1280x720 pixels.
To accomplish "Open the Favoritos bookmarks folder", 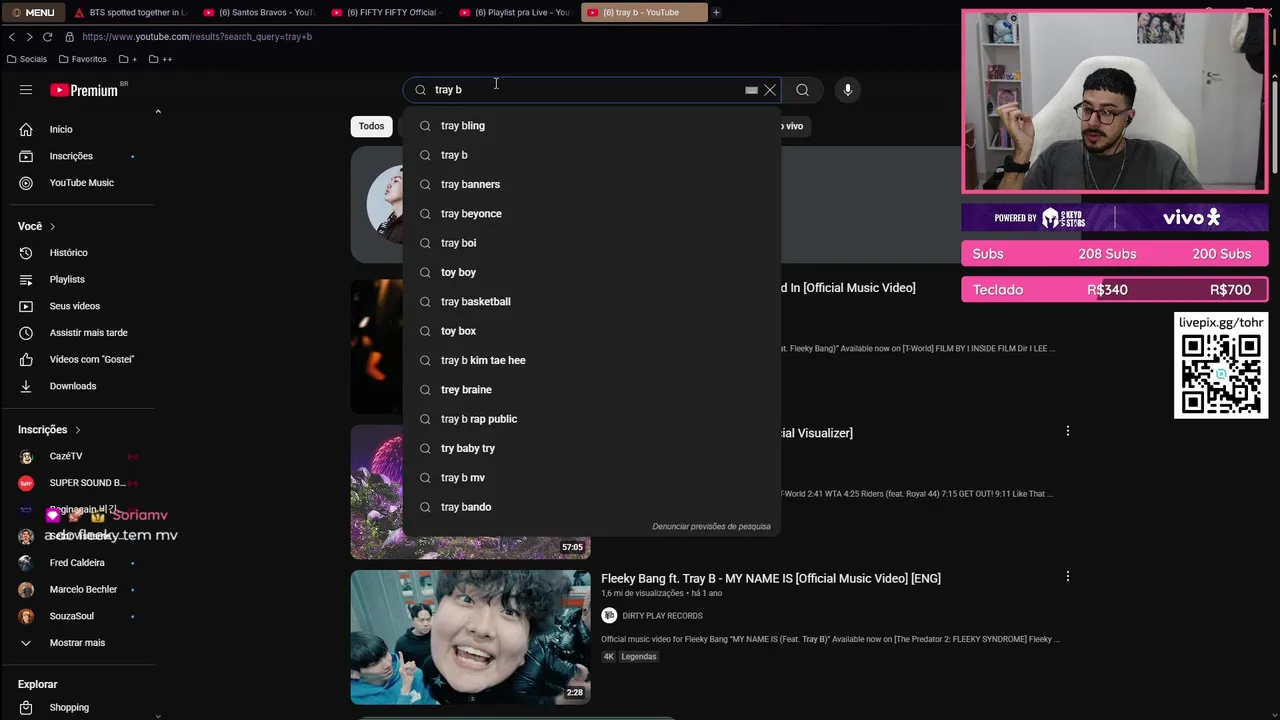I will pyautogui.click(x=84, y=59).
